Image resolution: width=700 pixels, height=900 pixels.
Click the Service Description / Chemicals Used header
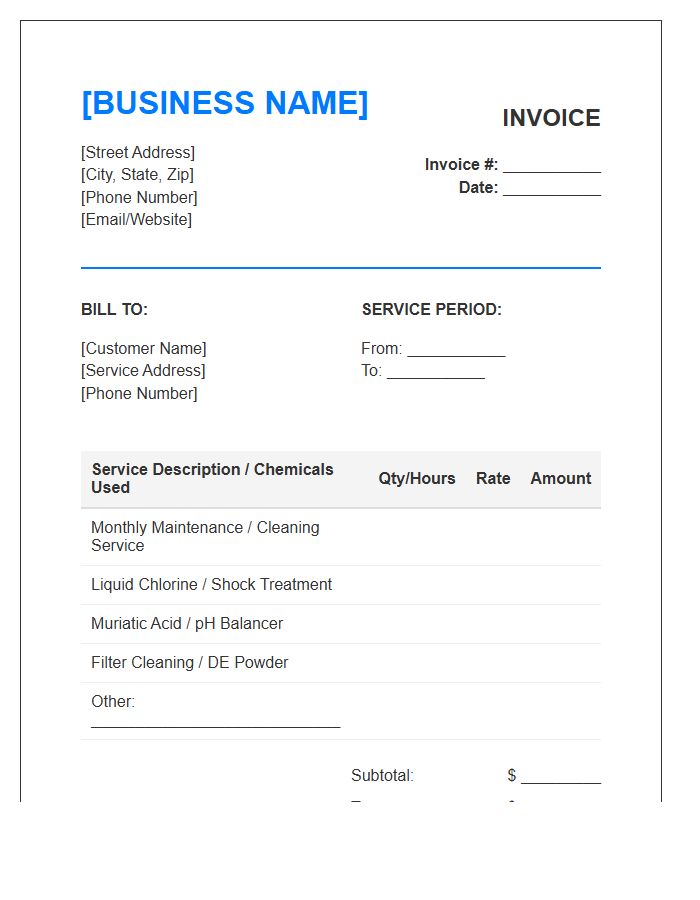(212, 479)
